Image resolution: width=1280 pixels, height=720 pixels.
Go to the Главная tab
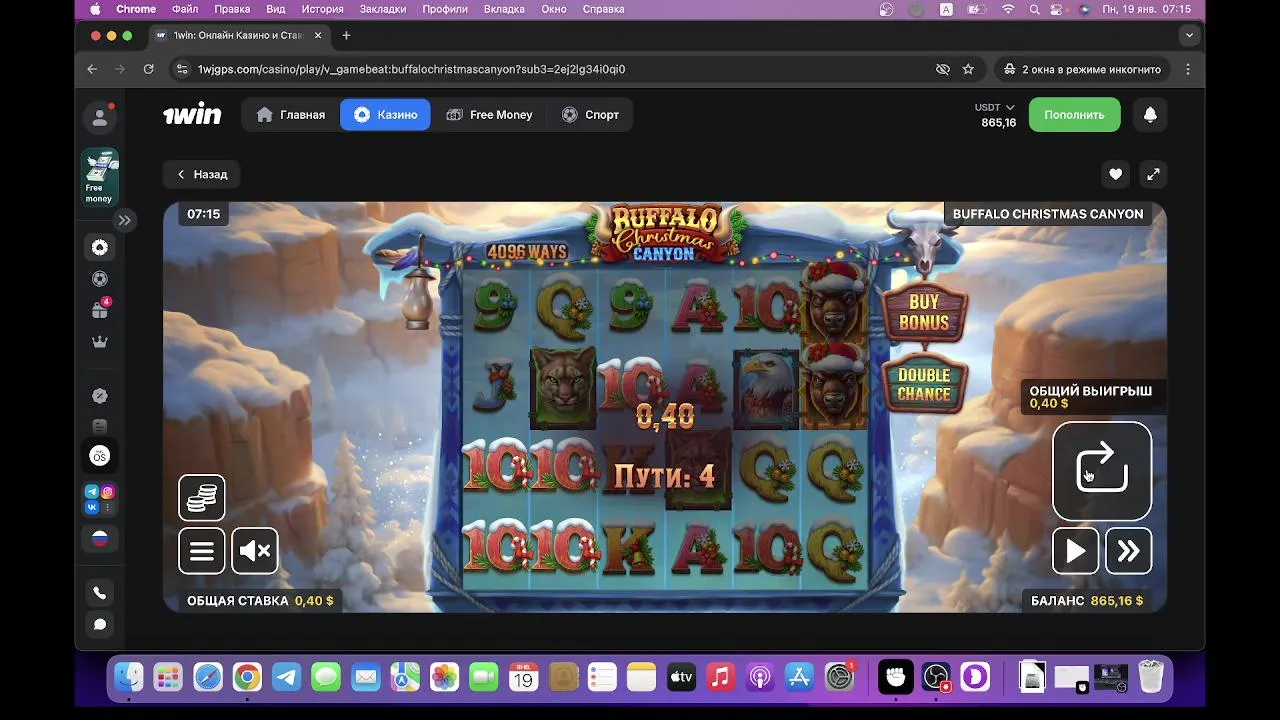(291, 115)
